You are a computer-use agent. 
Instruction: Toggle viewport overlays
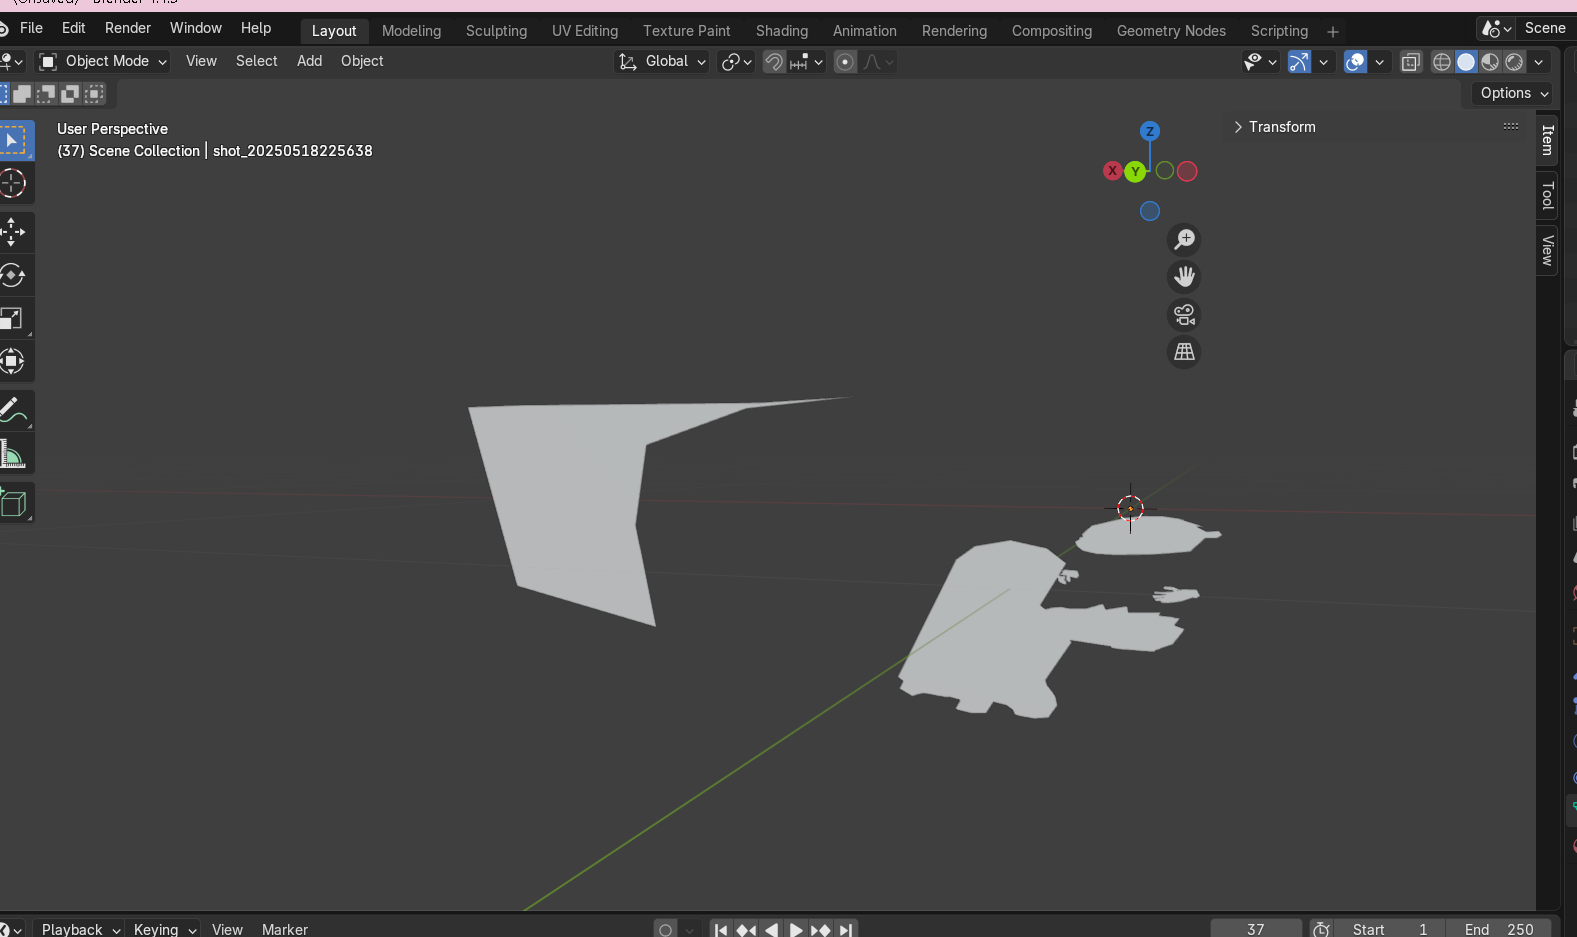(1355, 62)
